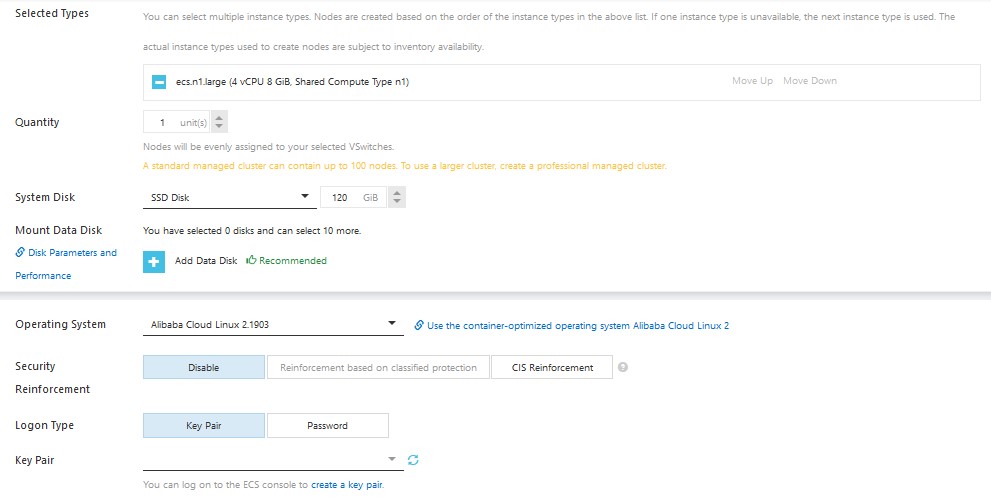Viewport: 991px width, 498px height.
Task: Open the Key Pair selection dropdown
Action: click(272, 460)
